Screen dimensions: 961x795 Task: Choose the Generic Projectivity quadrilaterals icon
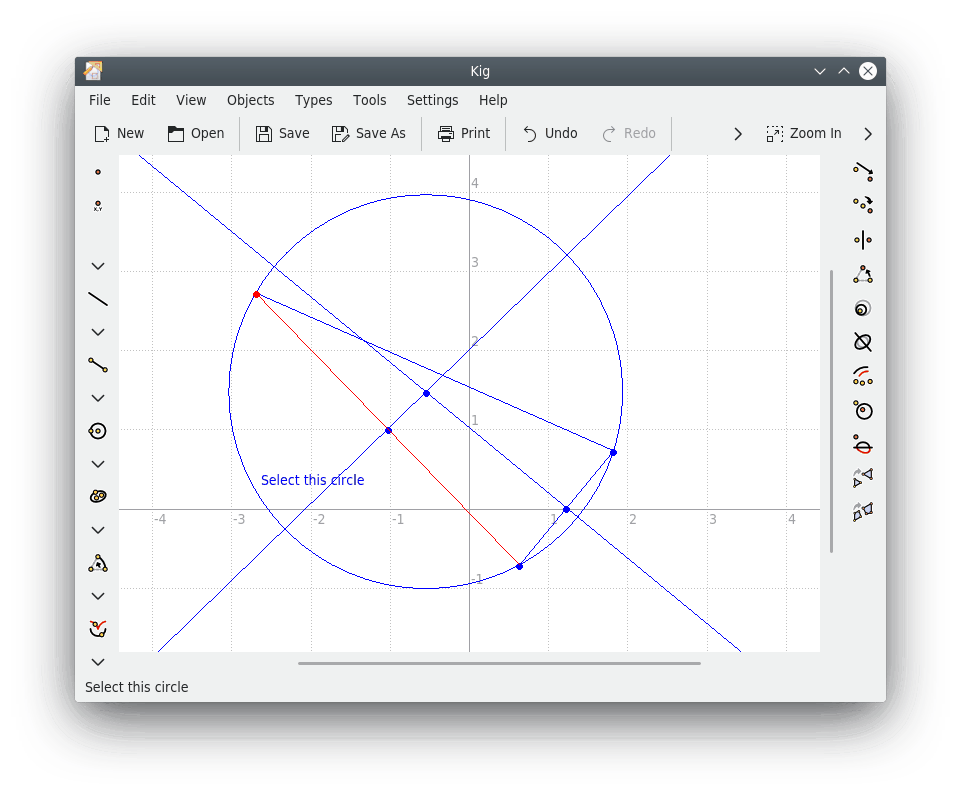coord(863,511)
